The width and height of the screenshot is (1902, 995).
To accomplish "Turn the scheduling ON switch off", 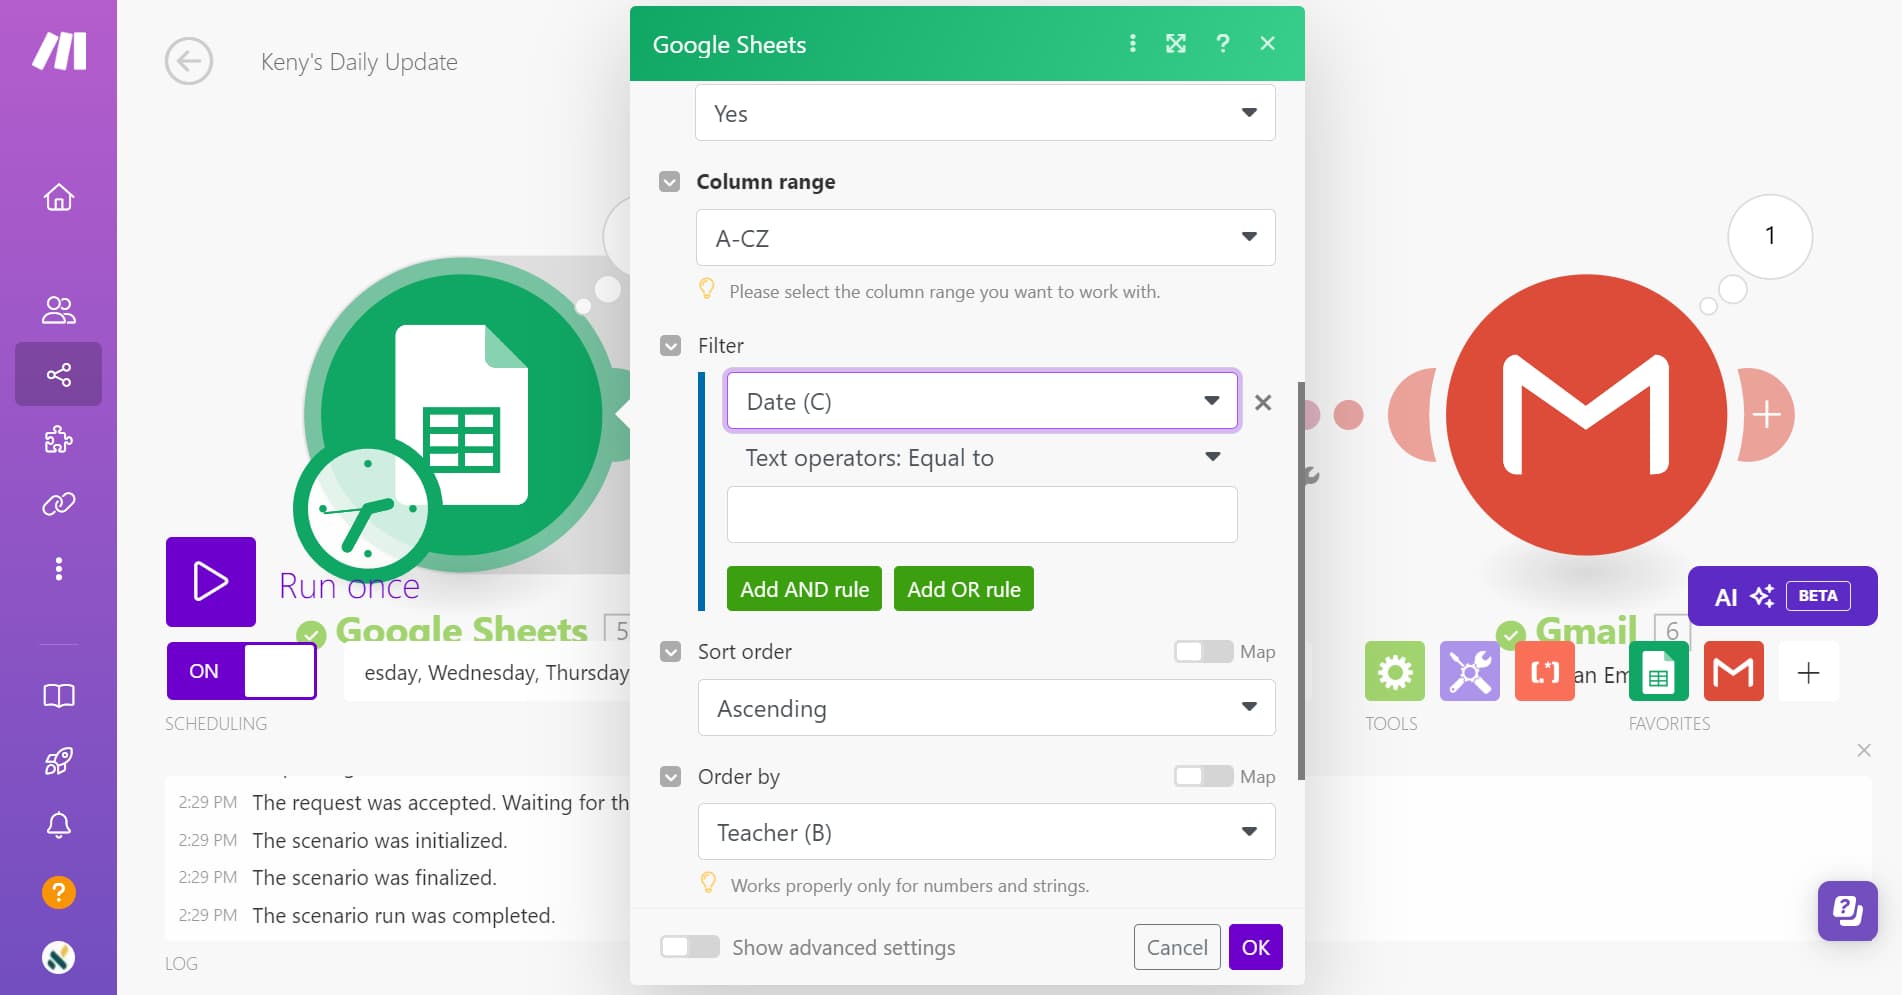I will click(x=242, y=671).
